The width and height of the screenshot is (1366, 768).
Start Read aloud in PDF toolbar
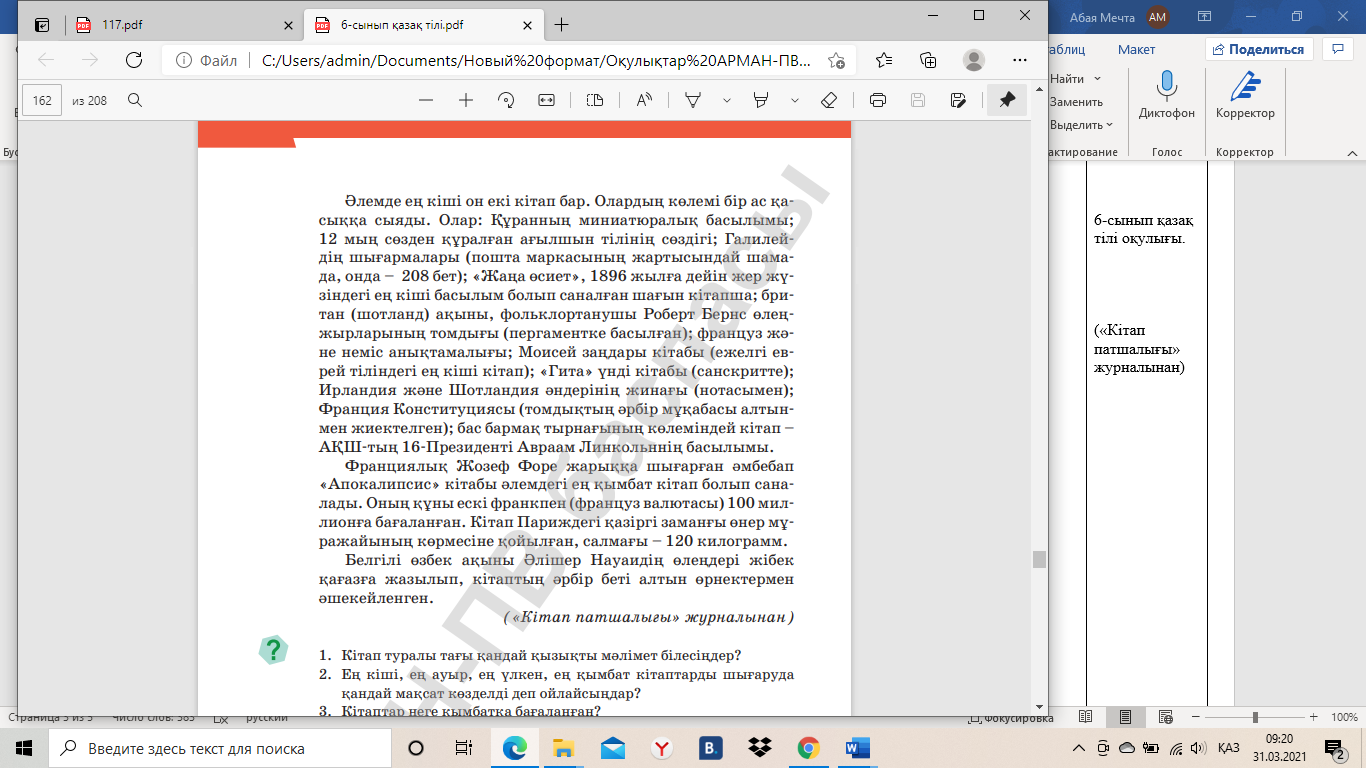click(x=644, y=100)
